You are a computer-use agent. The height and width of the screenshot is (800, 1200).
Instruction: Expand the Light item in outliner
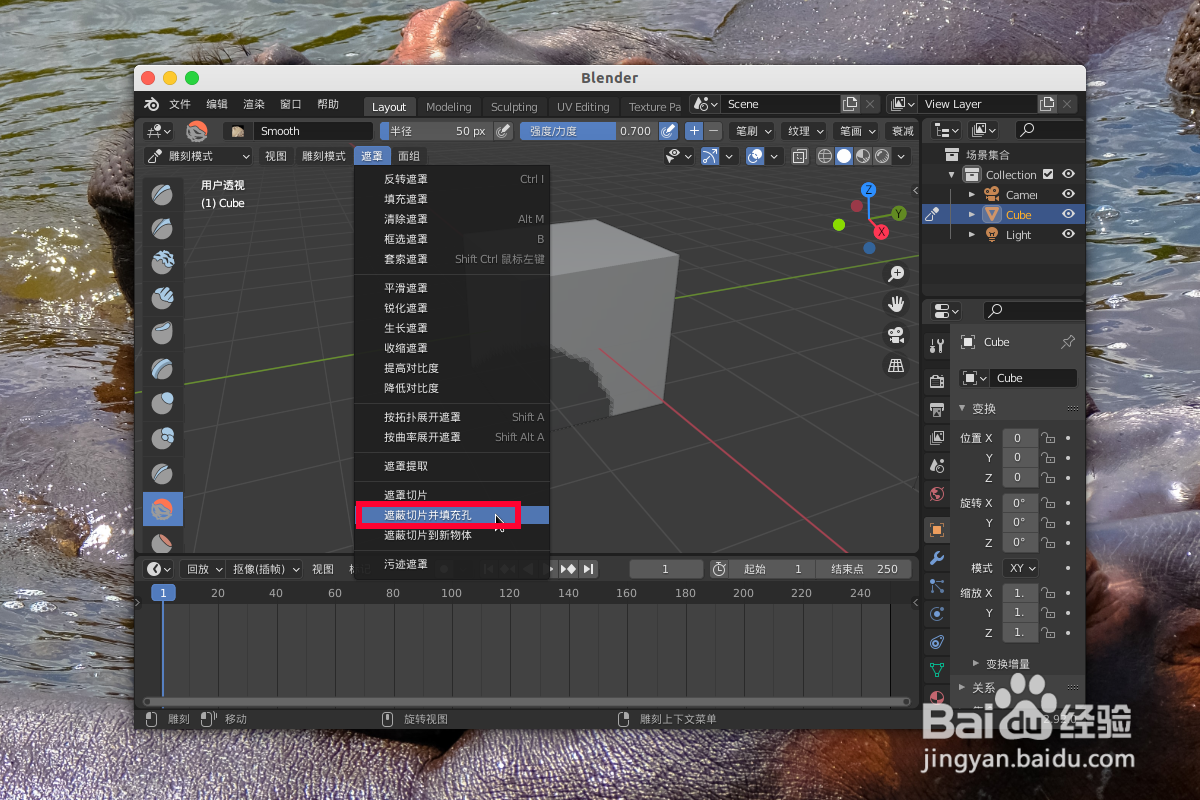coord(971,234)
